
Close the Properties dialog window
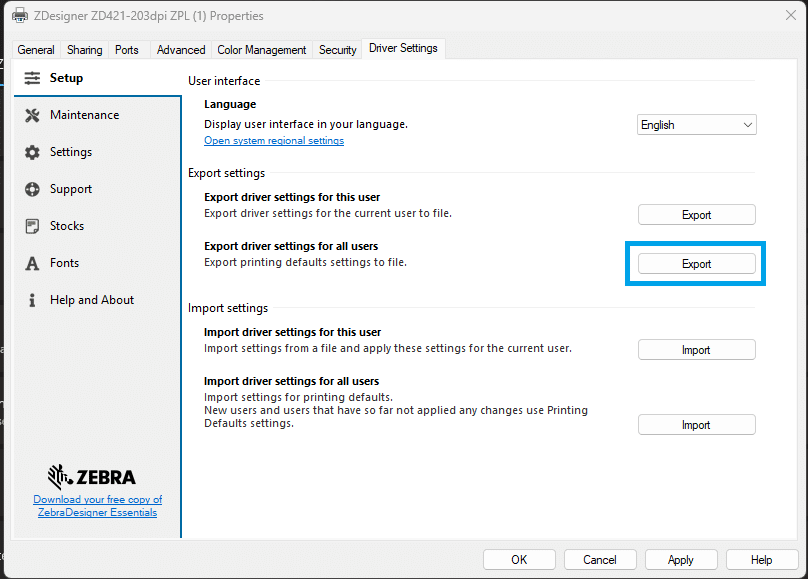pyautogui.click(x=790, y=15)
